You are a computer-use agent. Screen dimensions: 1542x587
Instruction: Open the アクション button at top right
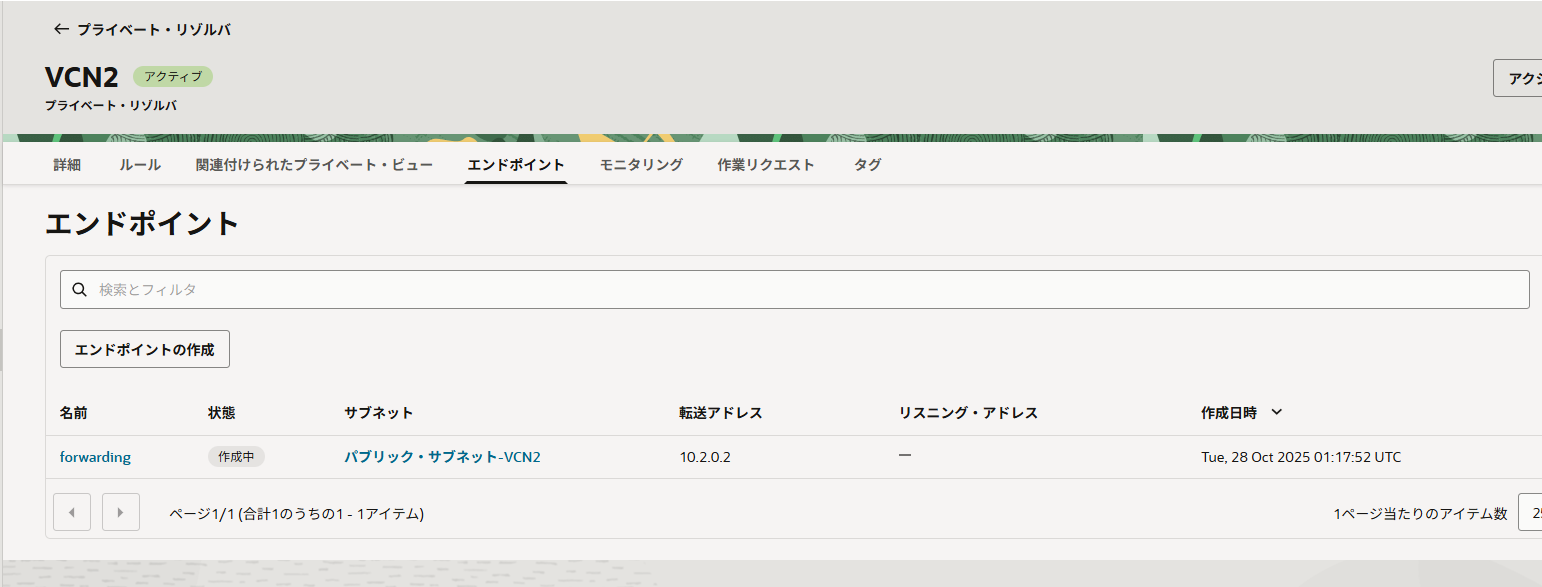pos(1517,78)
